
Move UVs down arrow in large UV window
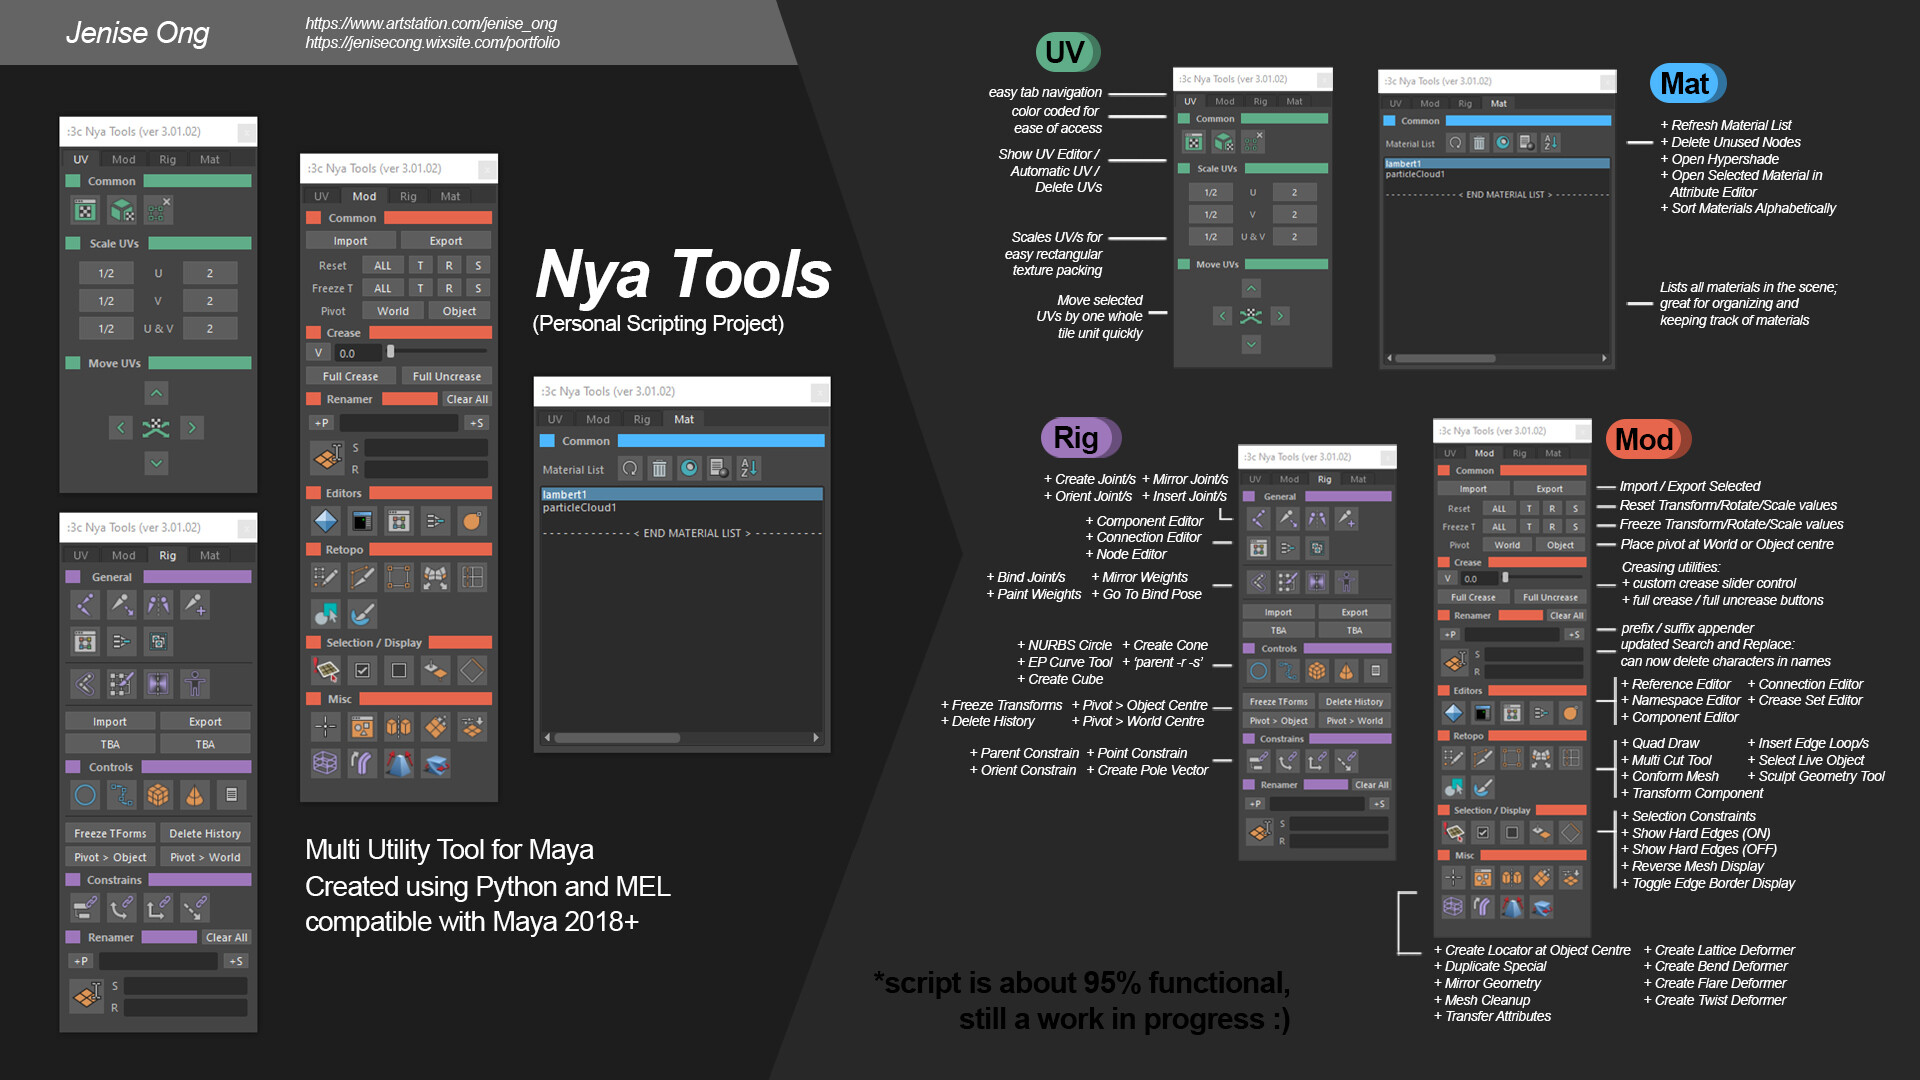(156, 463)
